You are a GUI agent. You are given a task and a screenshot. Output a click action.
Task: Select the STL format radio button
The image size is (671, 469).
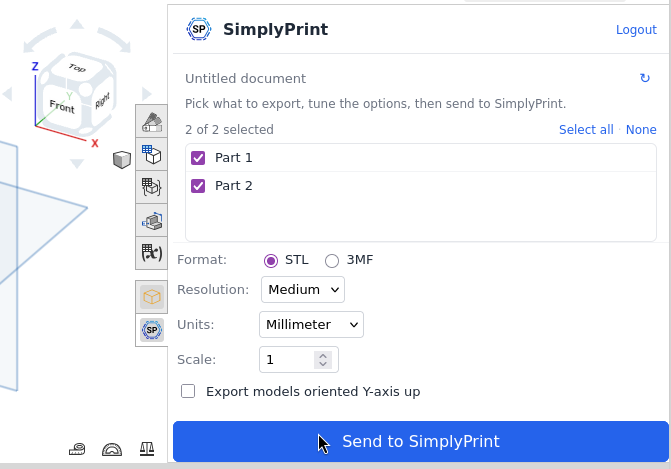[x=271, y=261]
